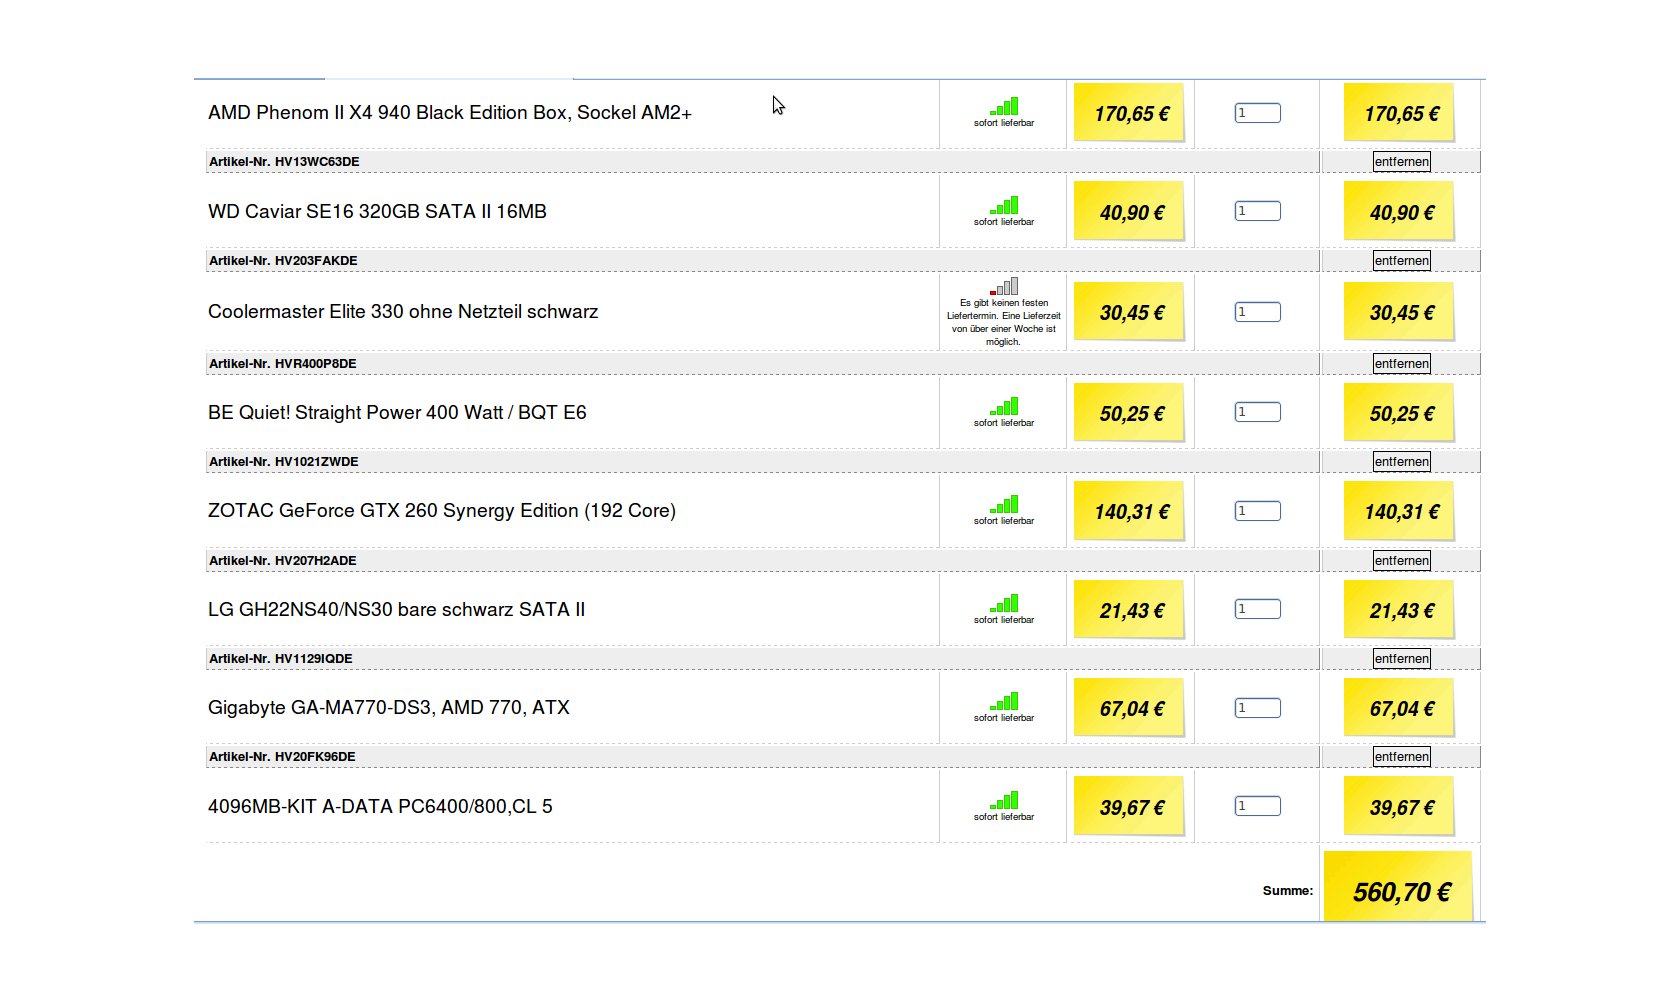Click the delivery warning text for Coolermaster
The image size is (1680, 1002).
(x=1004, y=322)
